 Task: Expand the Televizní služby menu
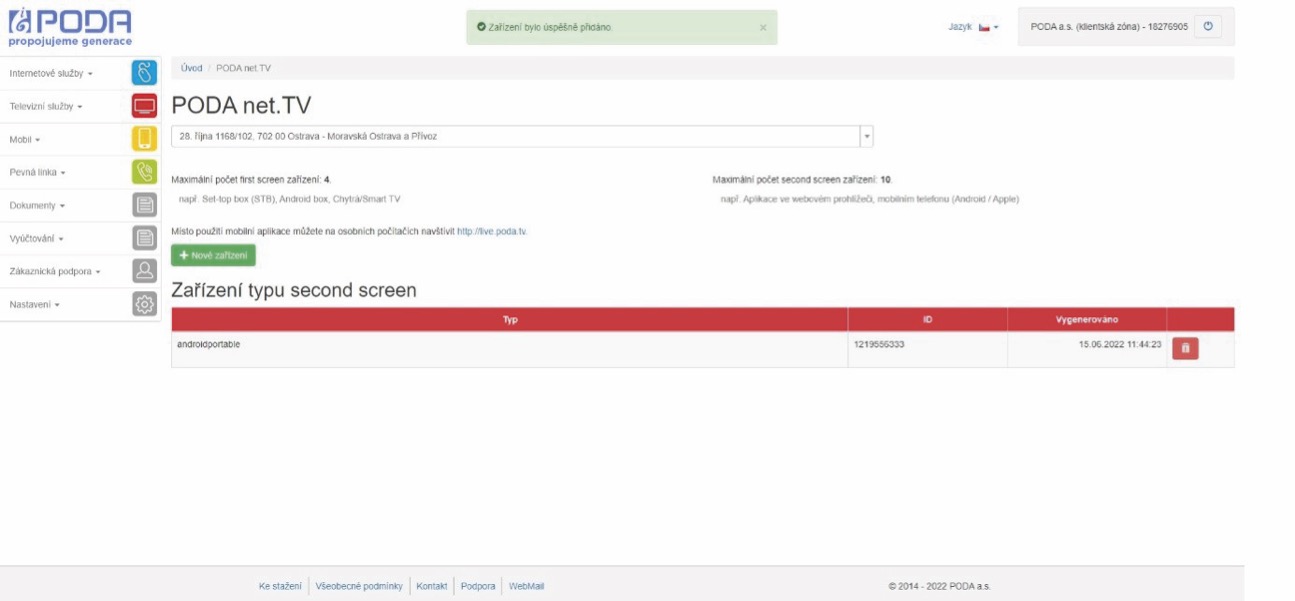click(46, 106)
